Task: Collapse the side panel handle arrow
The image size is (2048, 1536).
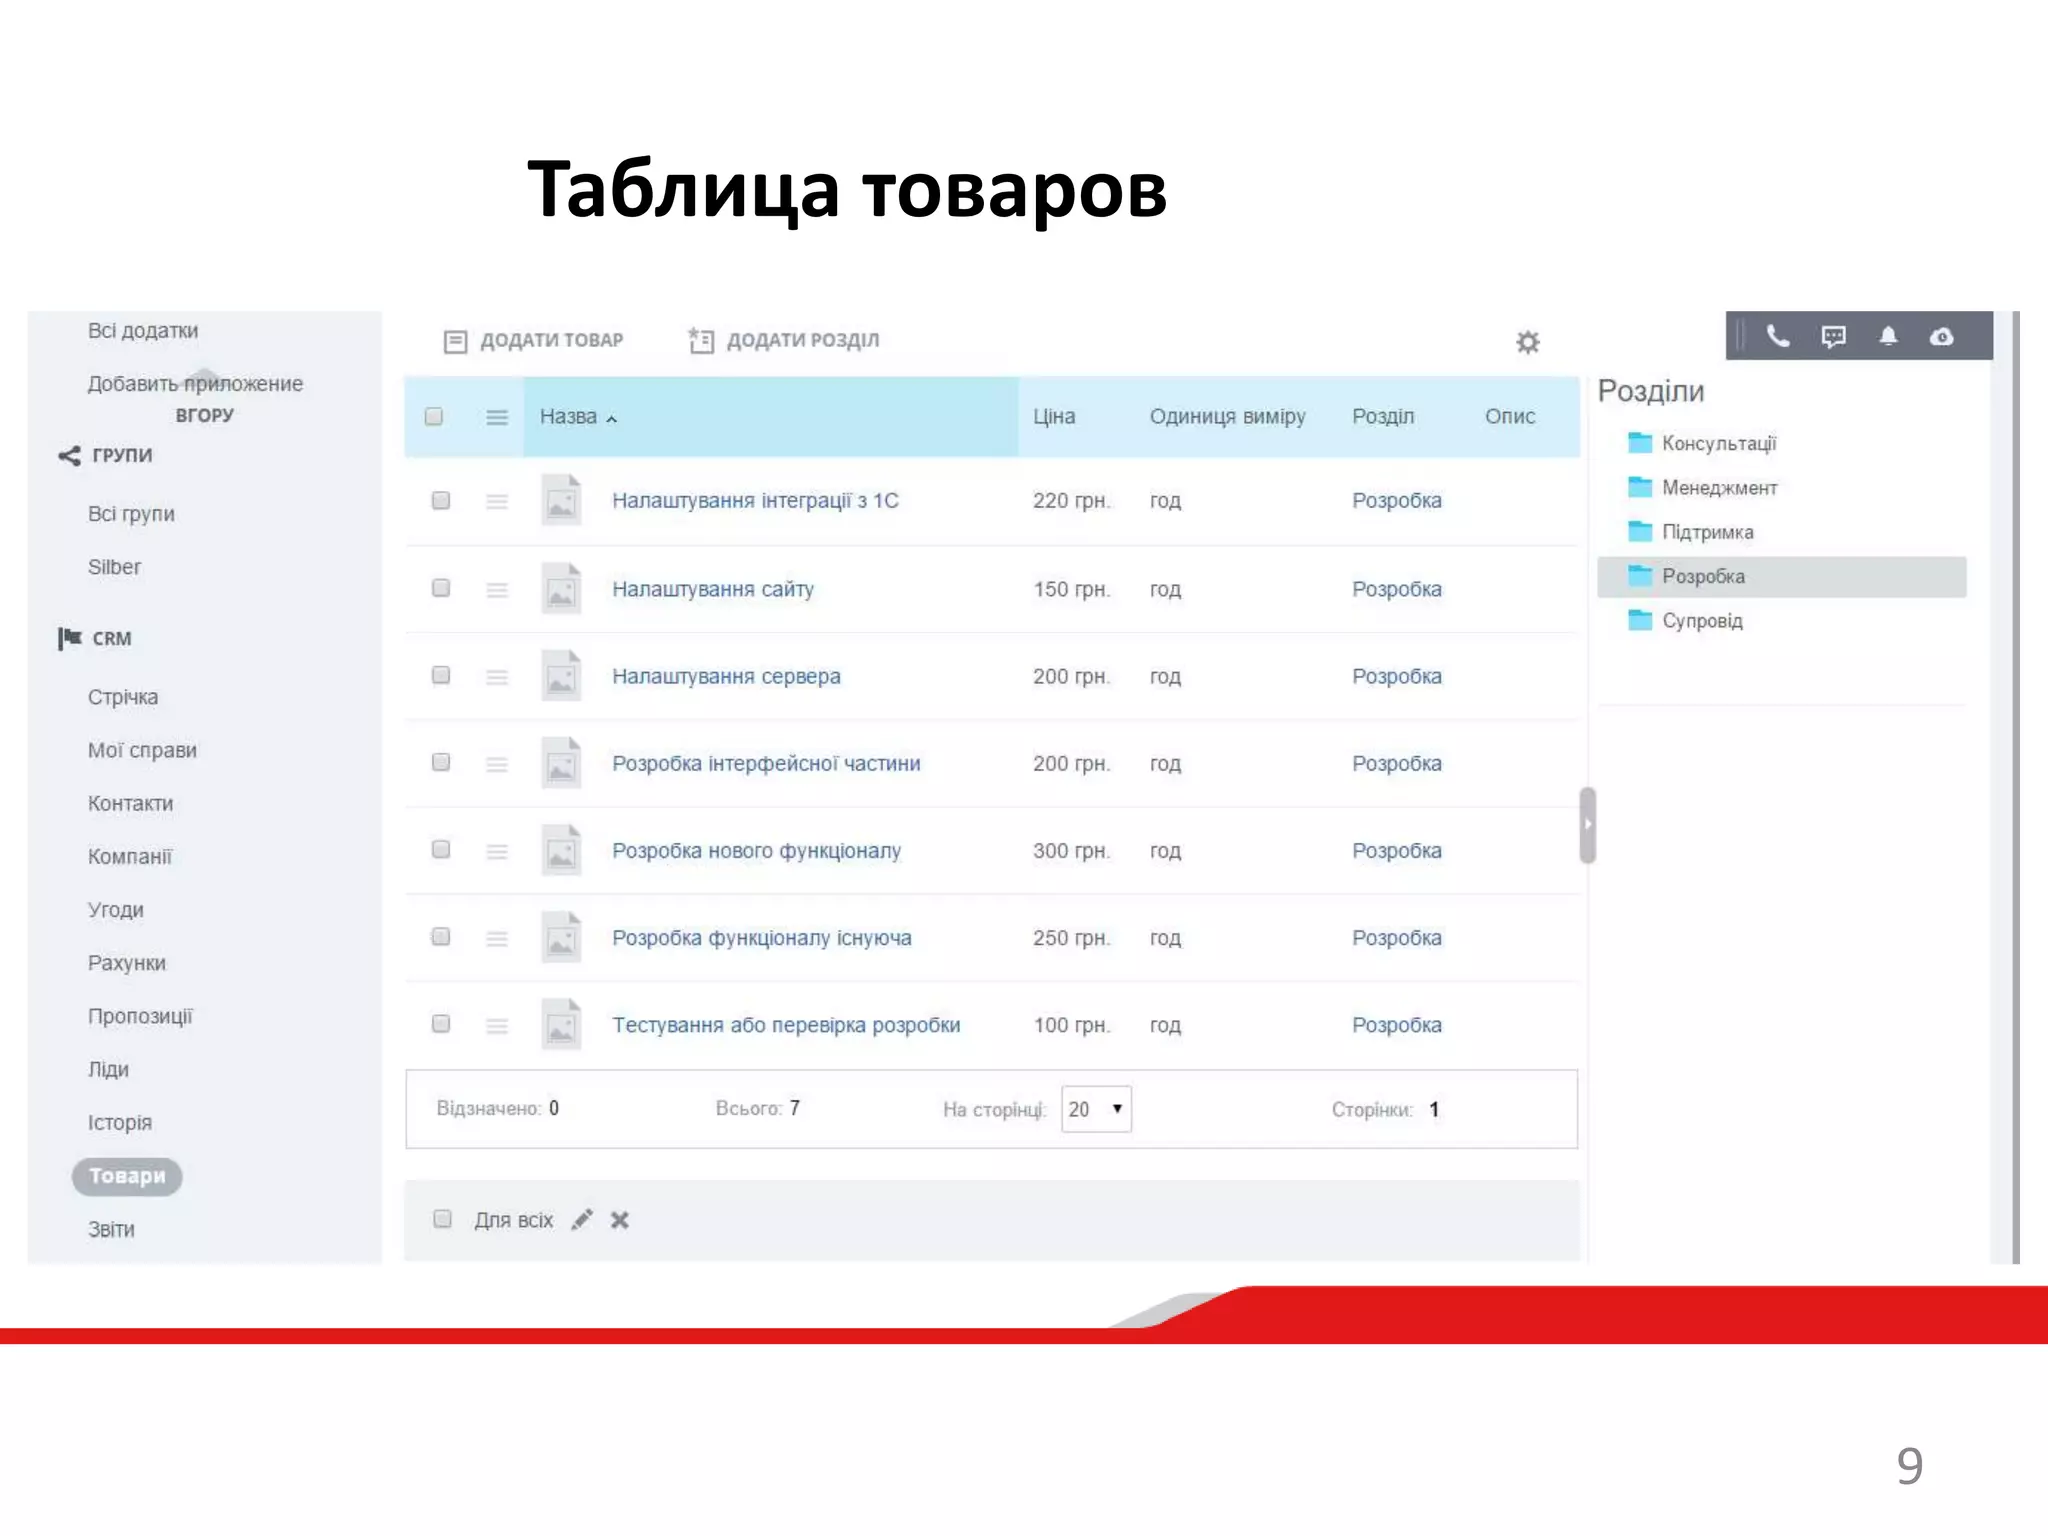Action: point(1587,825)
